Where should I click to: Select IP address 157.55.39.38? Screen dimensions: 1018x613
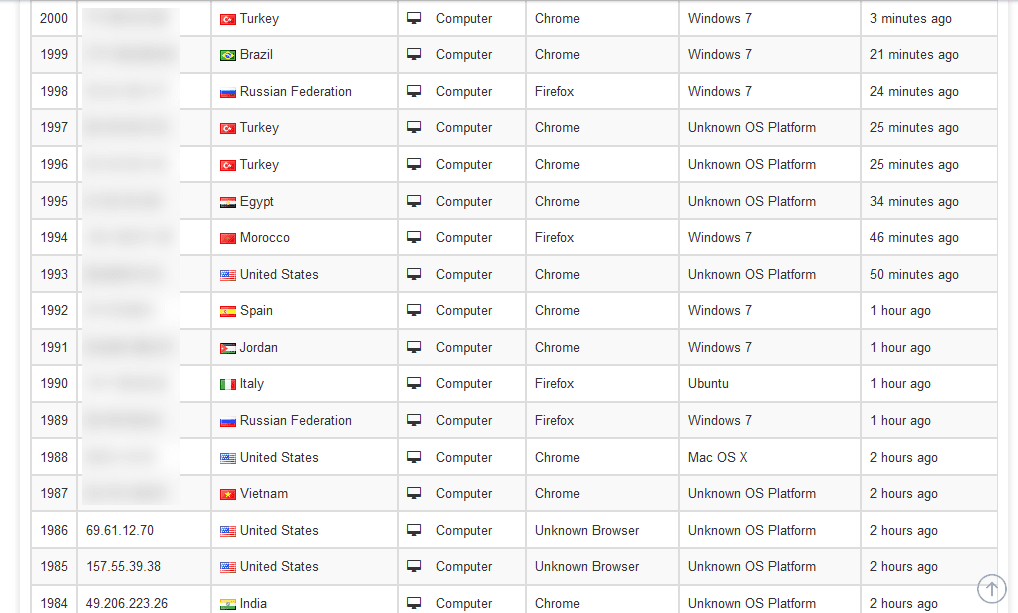[x=124, y=566]
